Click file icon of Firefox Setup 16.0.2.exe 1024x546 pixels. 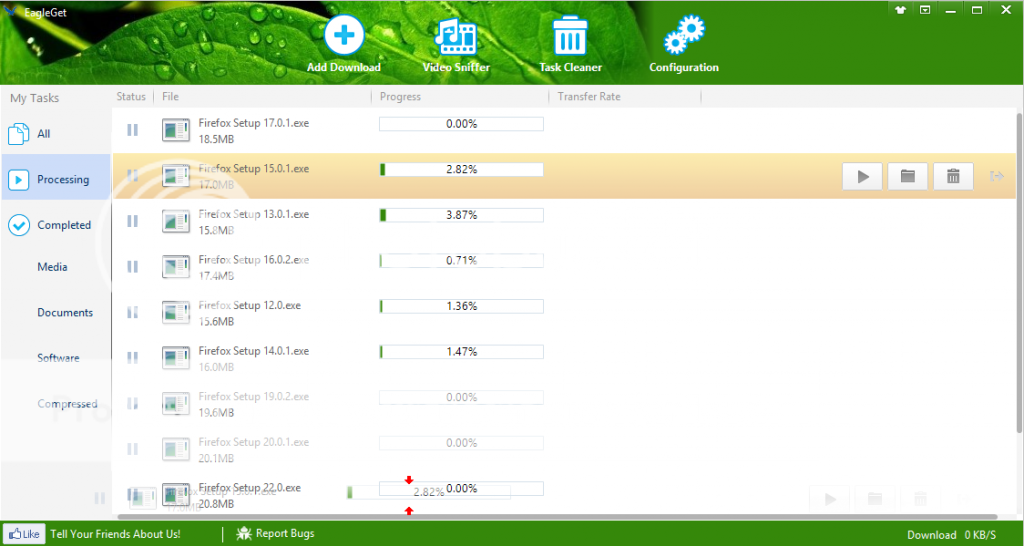point(176,266)
